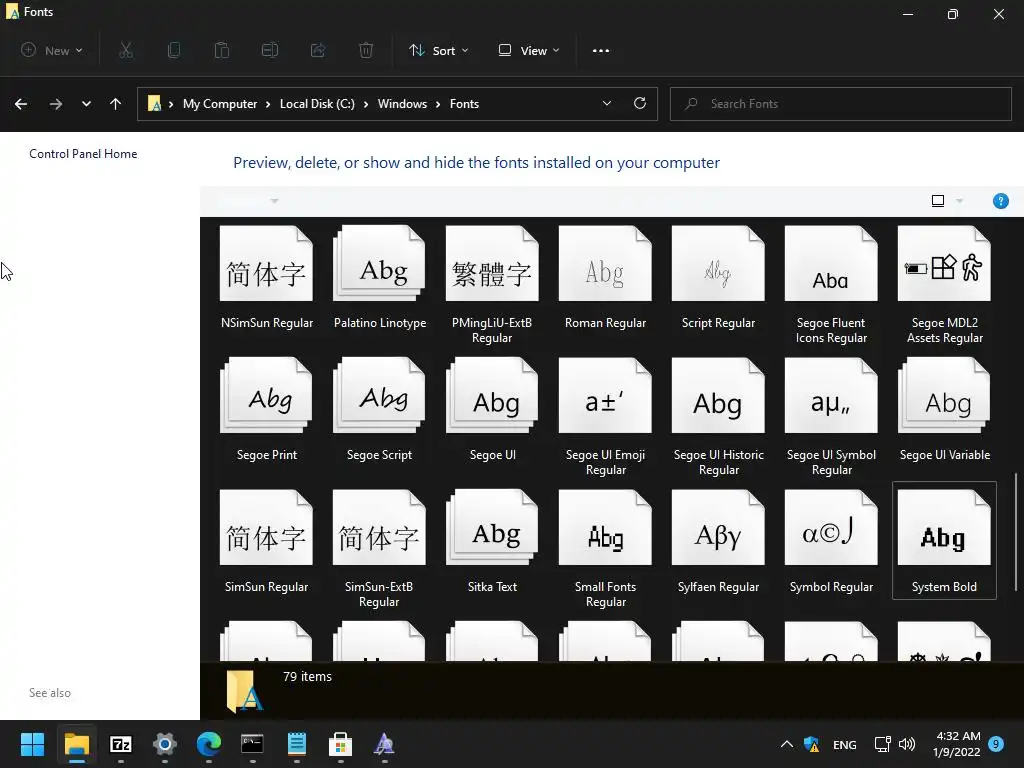The image size is (1024, 768).
Task: Navigate to My Computer breadcrumb
Action: pos(220,104)
